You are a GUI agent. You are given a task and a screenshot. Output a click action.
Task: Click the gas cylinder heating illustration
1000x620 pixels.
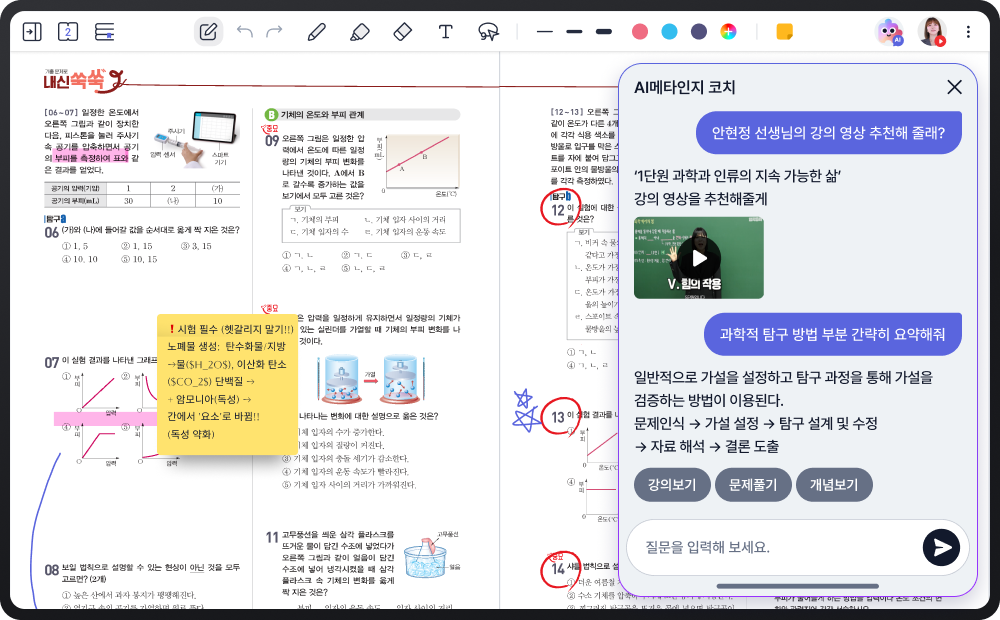coord(369,379)
